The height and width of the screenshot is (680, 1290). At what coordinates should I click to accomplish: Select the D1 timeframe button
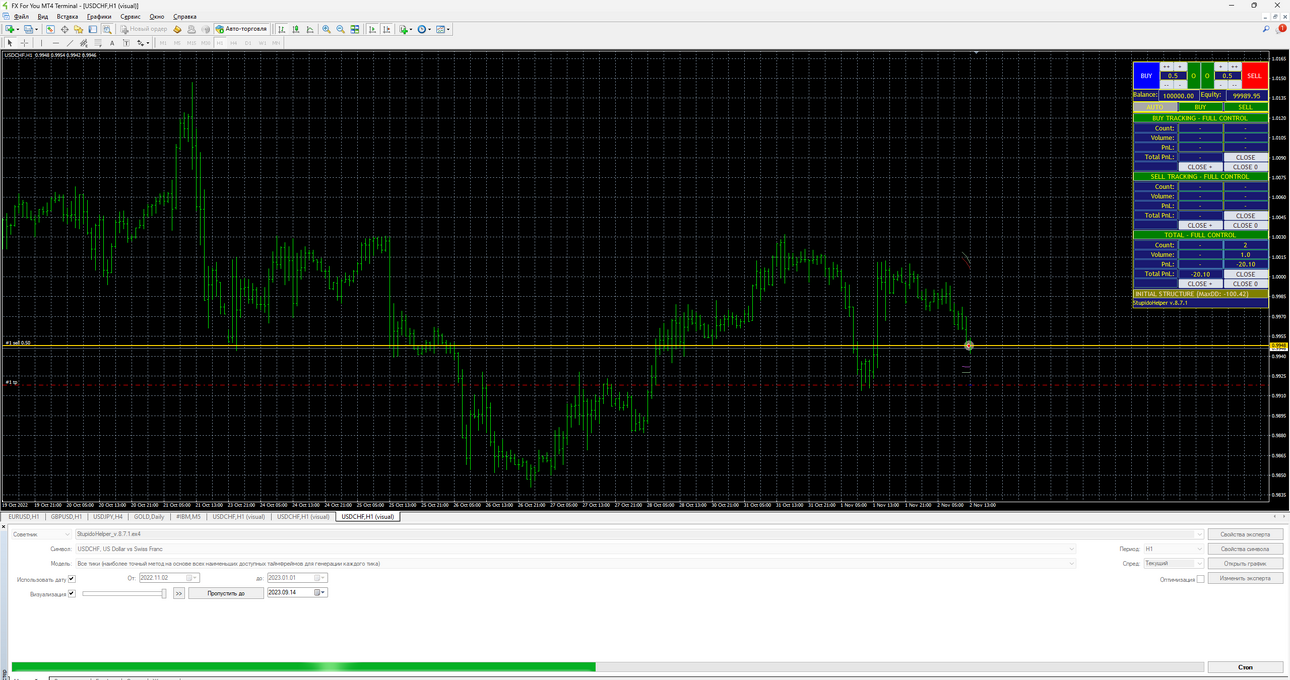pyautogui.click(x=248, y=43)
